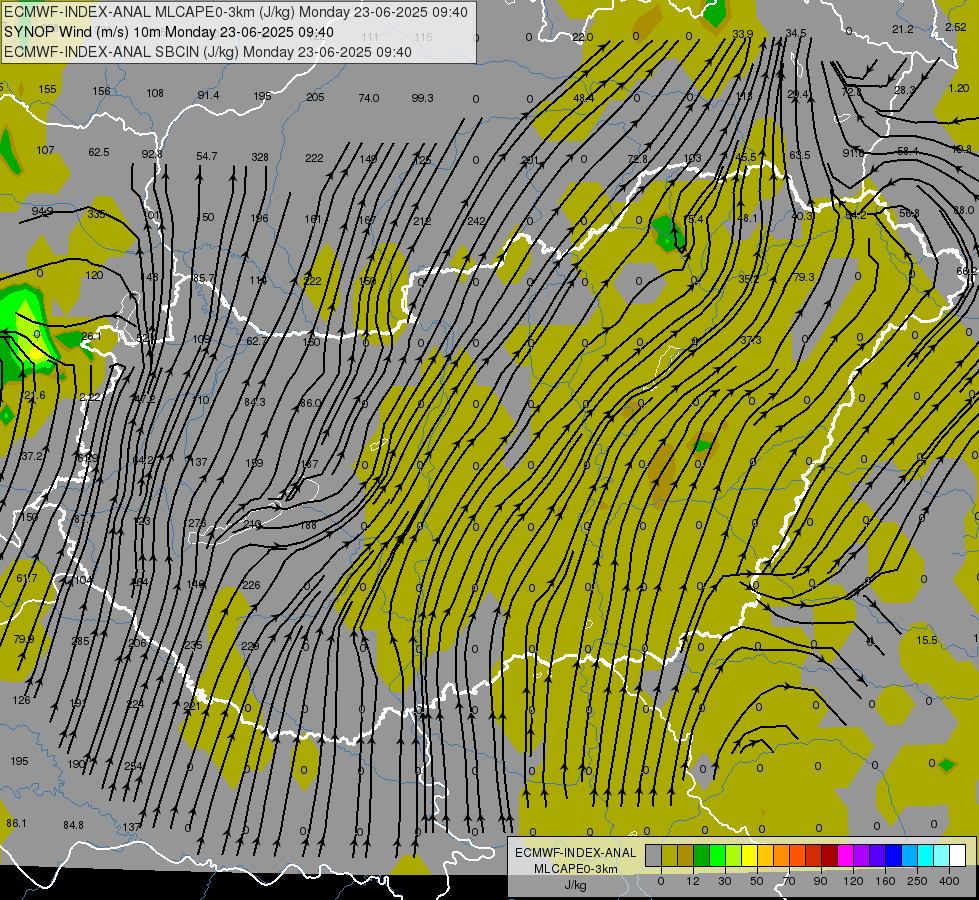The image size is (979, 900).
Task: Click the map value 91.4
Action: click(x=209, y=95)
